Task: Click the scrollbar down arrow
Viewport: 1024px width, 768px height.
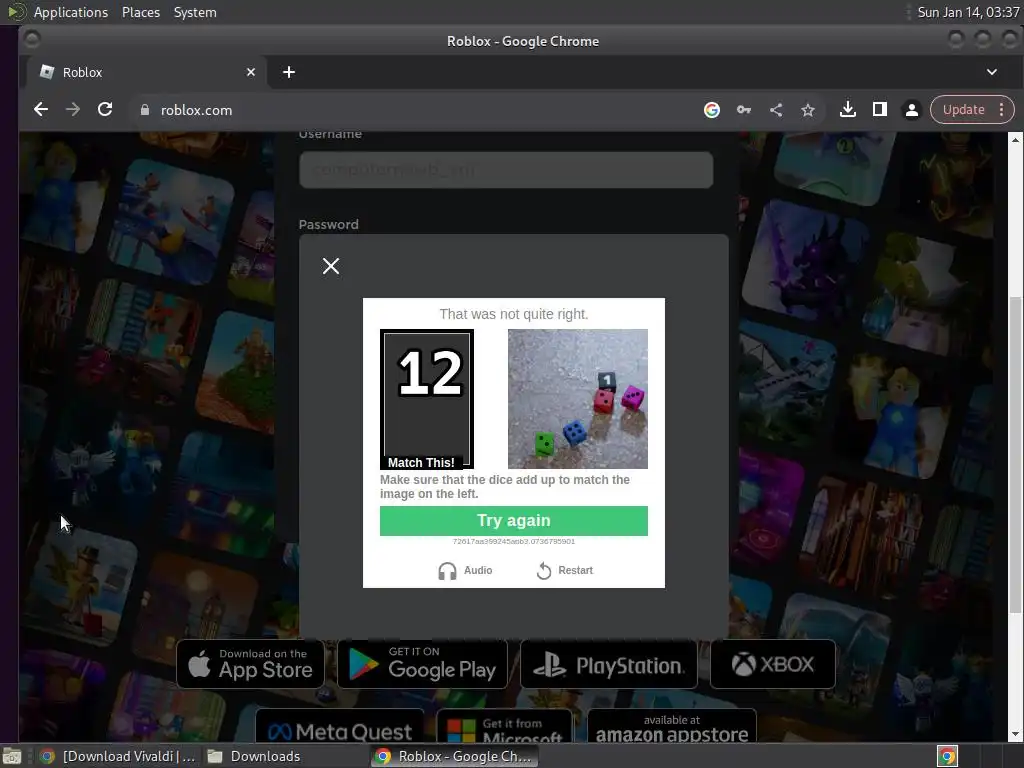Action: 1015,734
